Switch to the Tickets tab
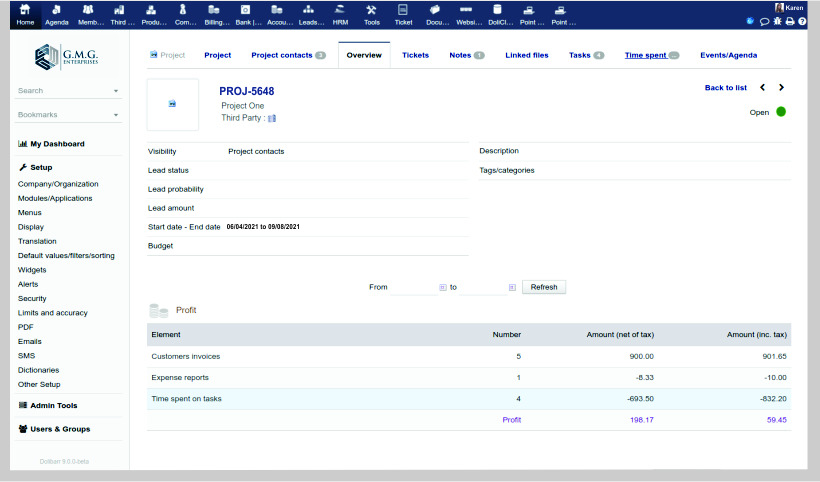Screen dimensions: 820x482 415,55
